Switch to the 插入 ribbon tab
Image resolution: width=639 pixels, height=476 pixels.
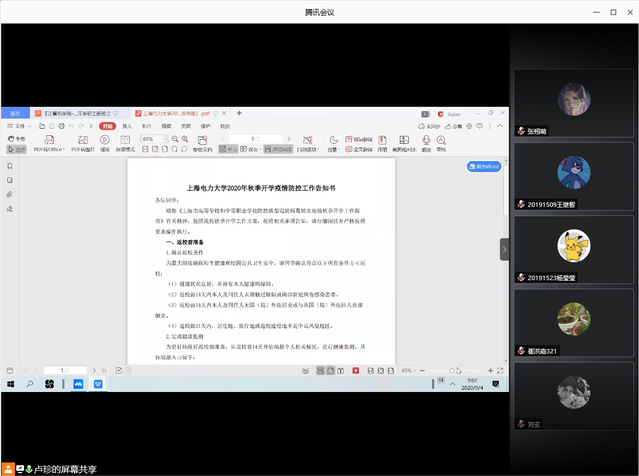click(x=126, y=126)
